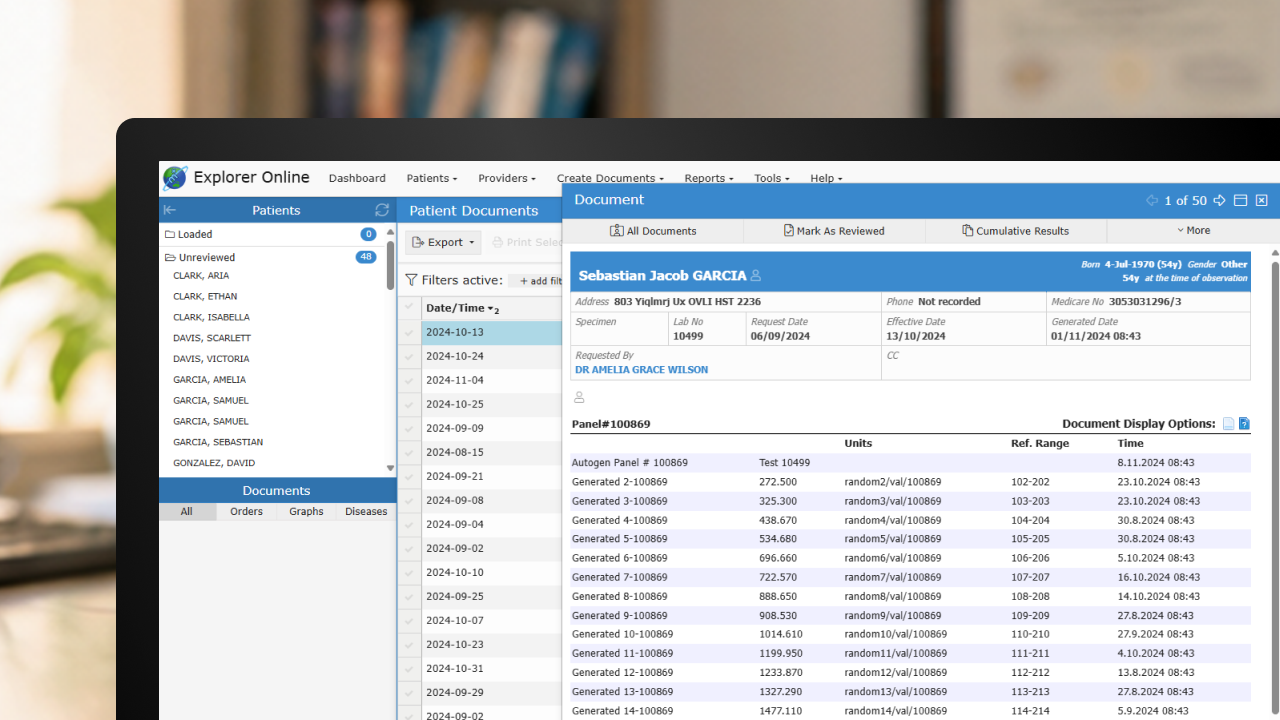Click the Unreviewed open folder icon
This screenshot has height=720, width=1280.
[x=170, y=257]
